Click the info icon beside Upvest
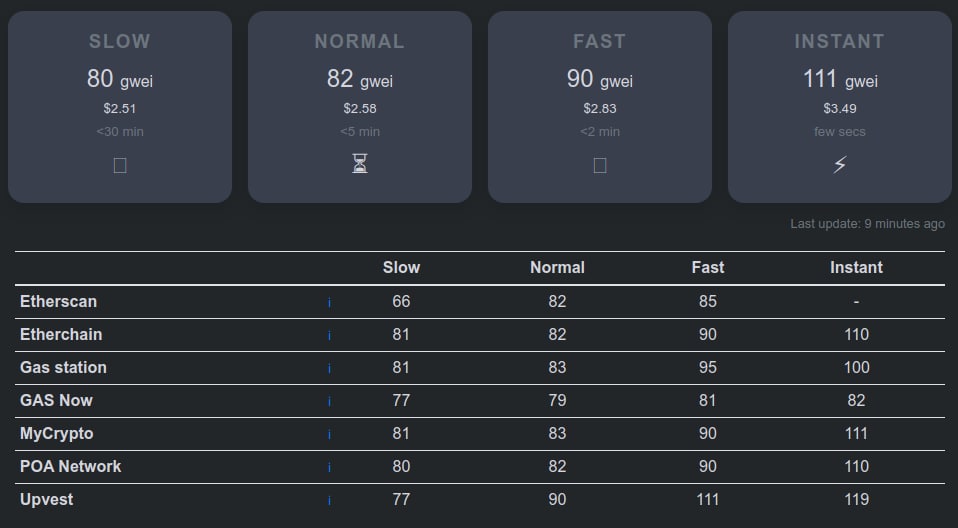The width and height of the screenshot is (958, 528). pyautogui.click(x=329, y=500)
